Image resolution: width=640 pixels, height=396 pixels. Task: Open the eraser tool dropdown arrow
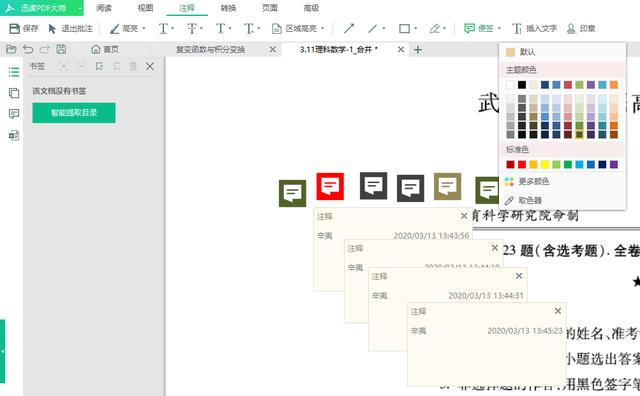pyautogui.click(x=444, y=29)
